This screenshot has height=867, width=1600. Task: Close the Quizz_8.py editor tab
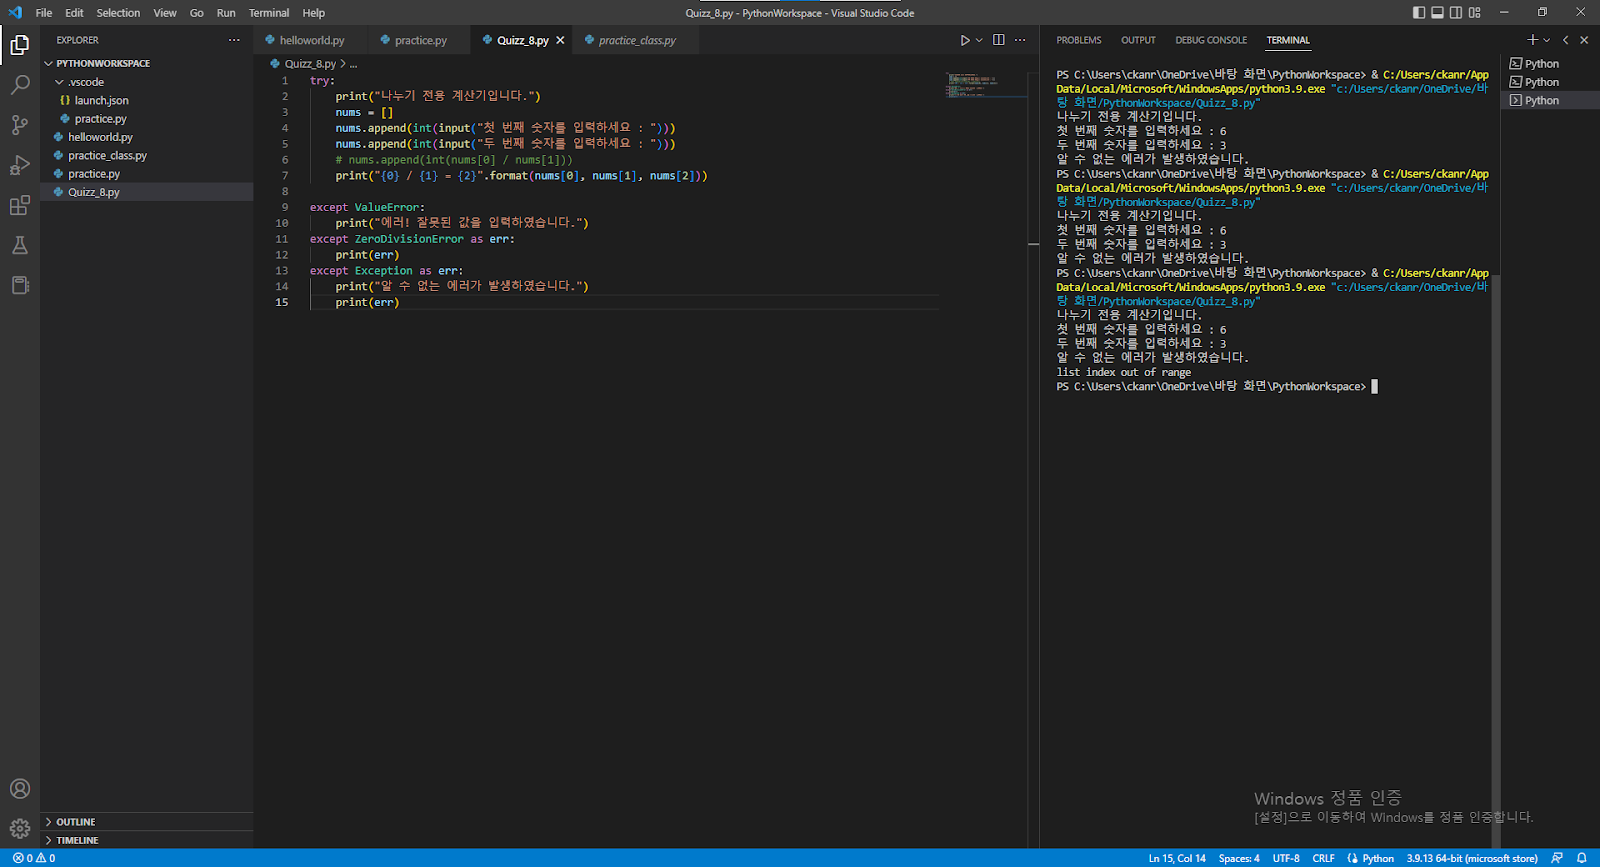[x=560, y=40]
